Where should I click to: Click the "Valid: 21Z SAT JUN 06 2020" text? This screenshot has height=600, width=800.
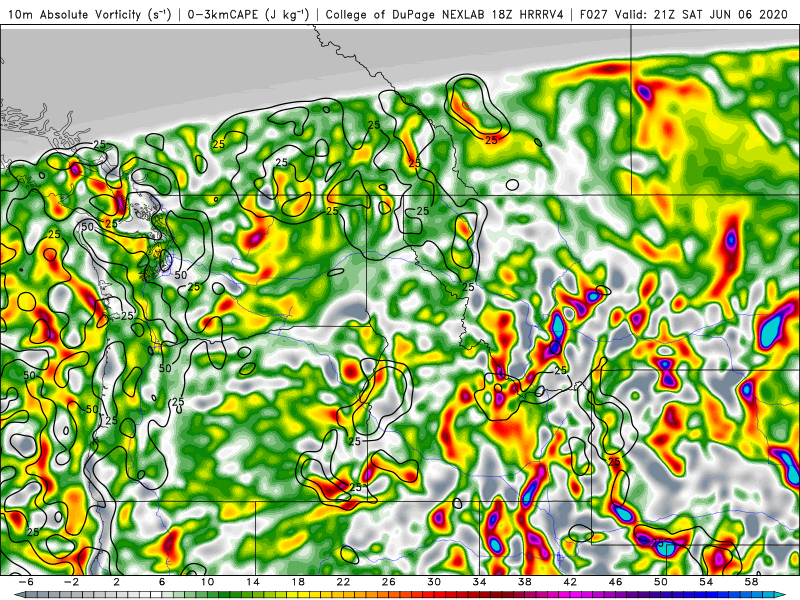pyautogui.click(x=701, y=14)
